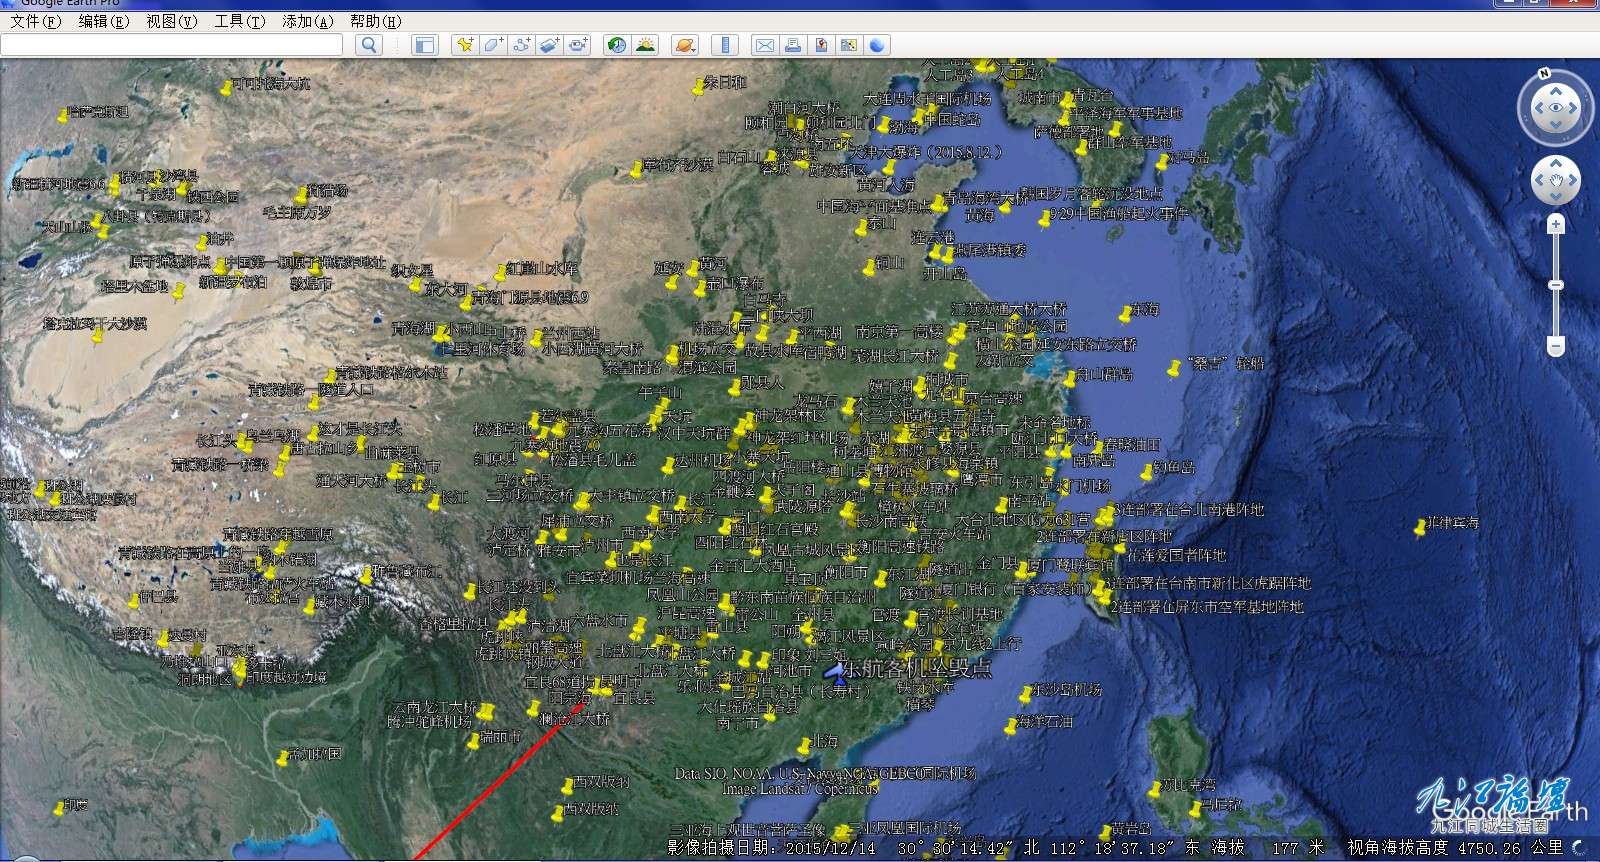
Task: Click the 哈萨克斯坦 pushpin placemark
Action: (63, 117)
